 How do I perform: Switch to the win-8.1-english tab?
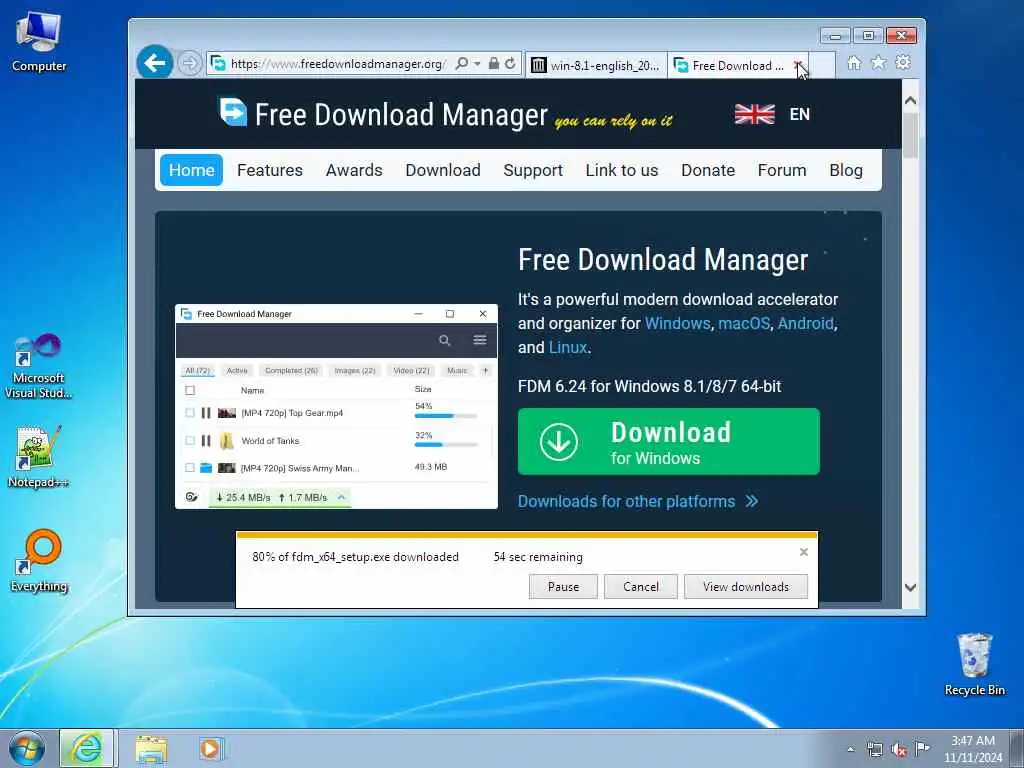click(x=596, y=65)
